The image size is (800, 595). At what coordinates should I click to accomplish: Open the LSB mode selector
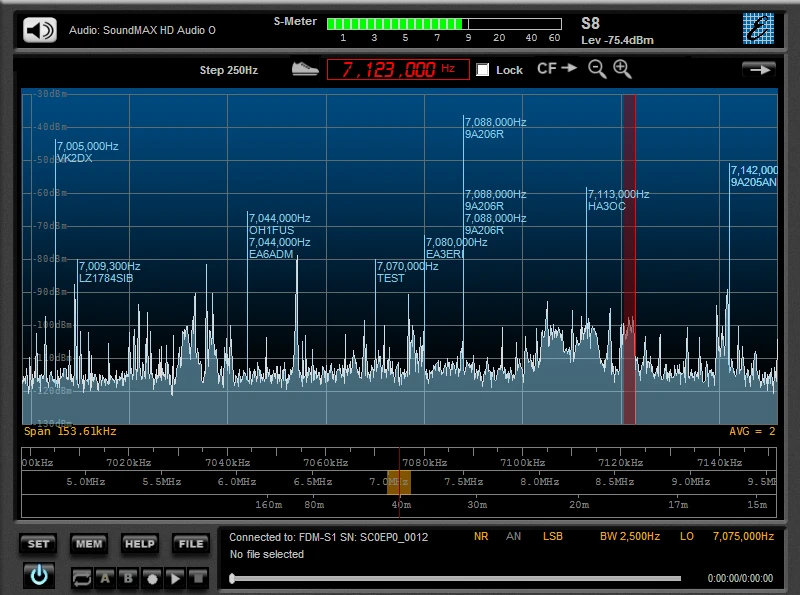(553, 537)
